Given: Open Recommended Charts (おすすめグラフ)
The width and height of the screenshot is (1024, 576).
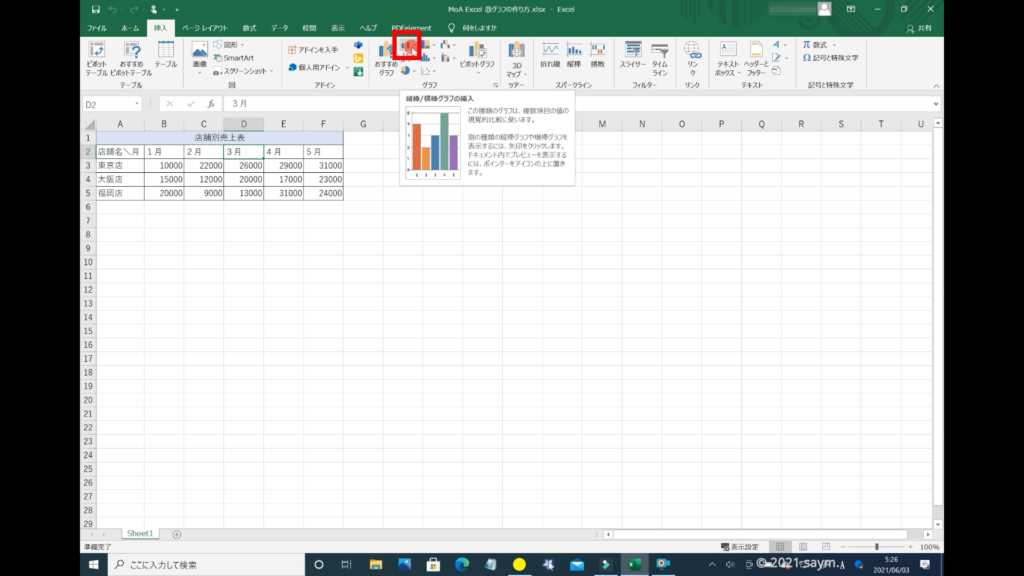Looking at the screenshot, I should click(x=386, y=56).
